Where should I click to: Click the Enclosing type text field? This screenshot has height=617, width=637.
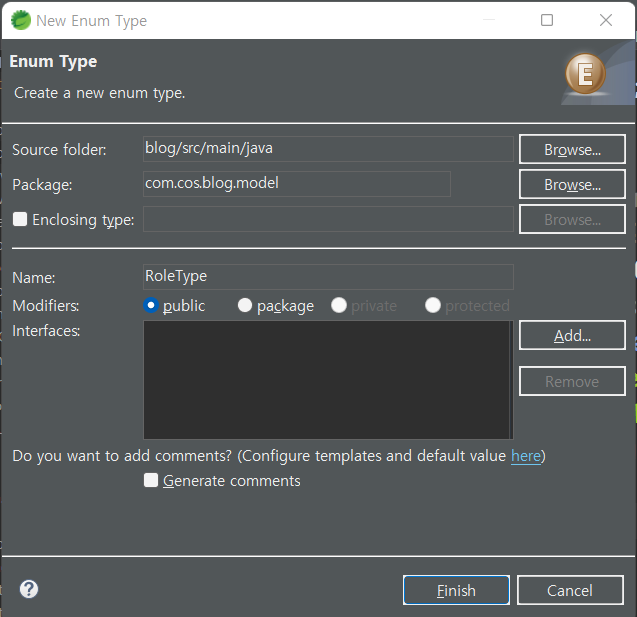(328, 219)
